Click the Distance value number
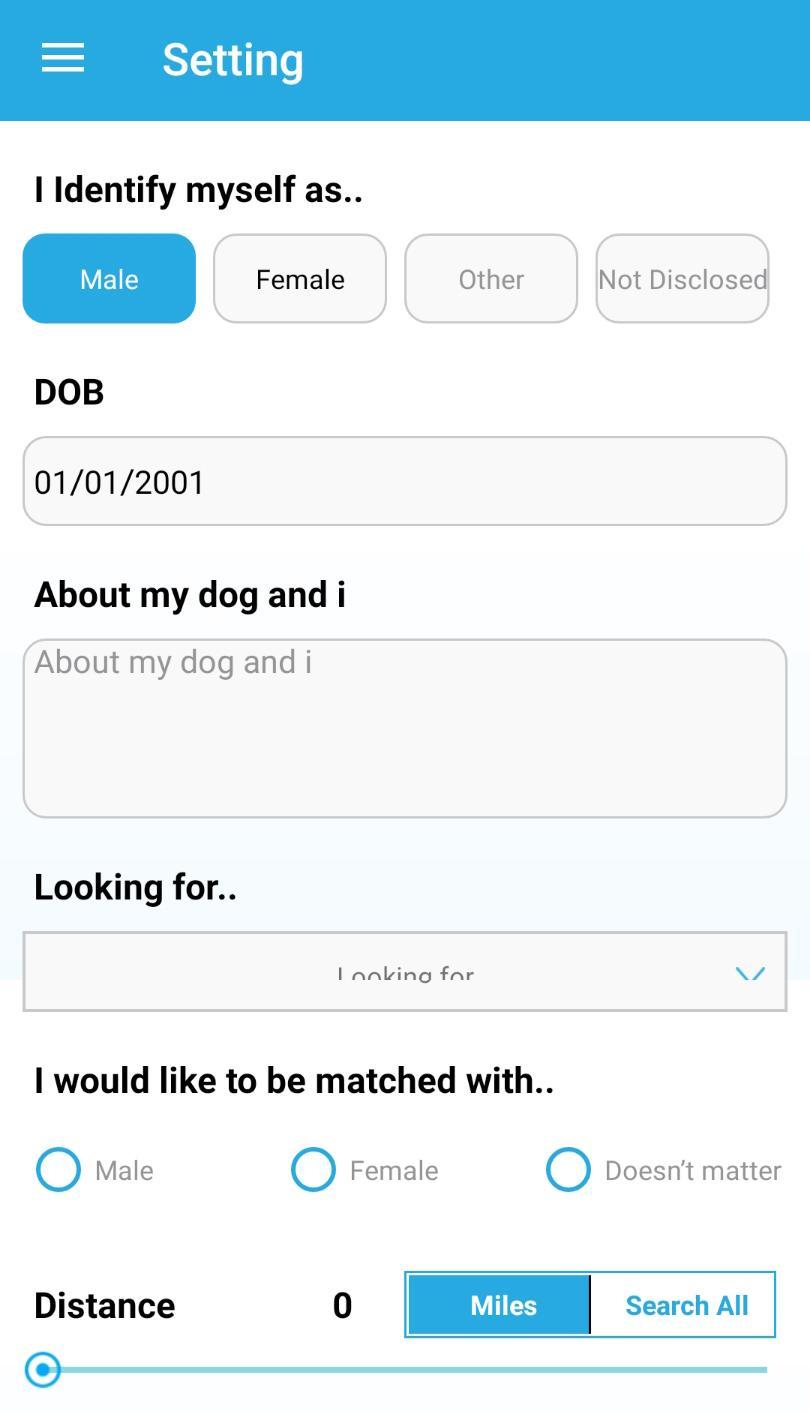 [342, 1305]
